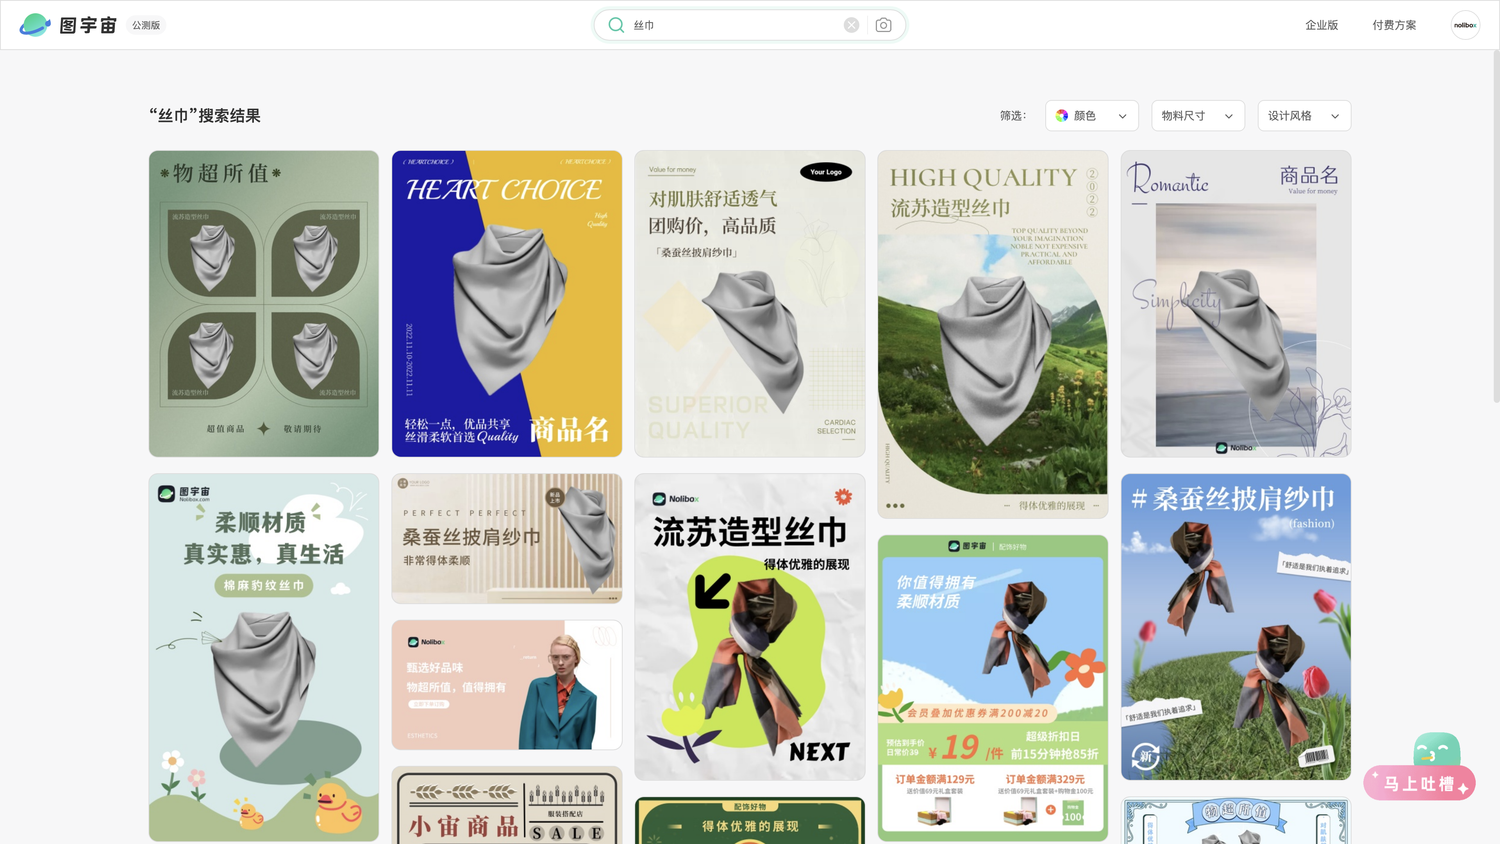
Task: Click the 图宇宙 brand name text
Action: coord(88,25)
